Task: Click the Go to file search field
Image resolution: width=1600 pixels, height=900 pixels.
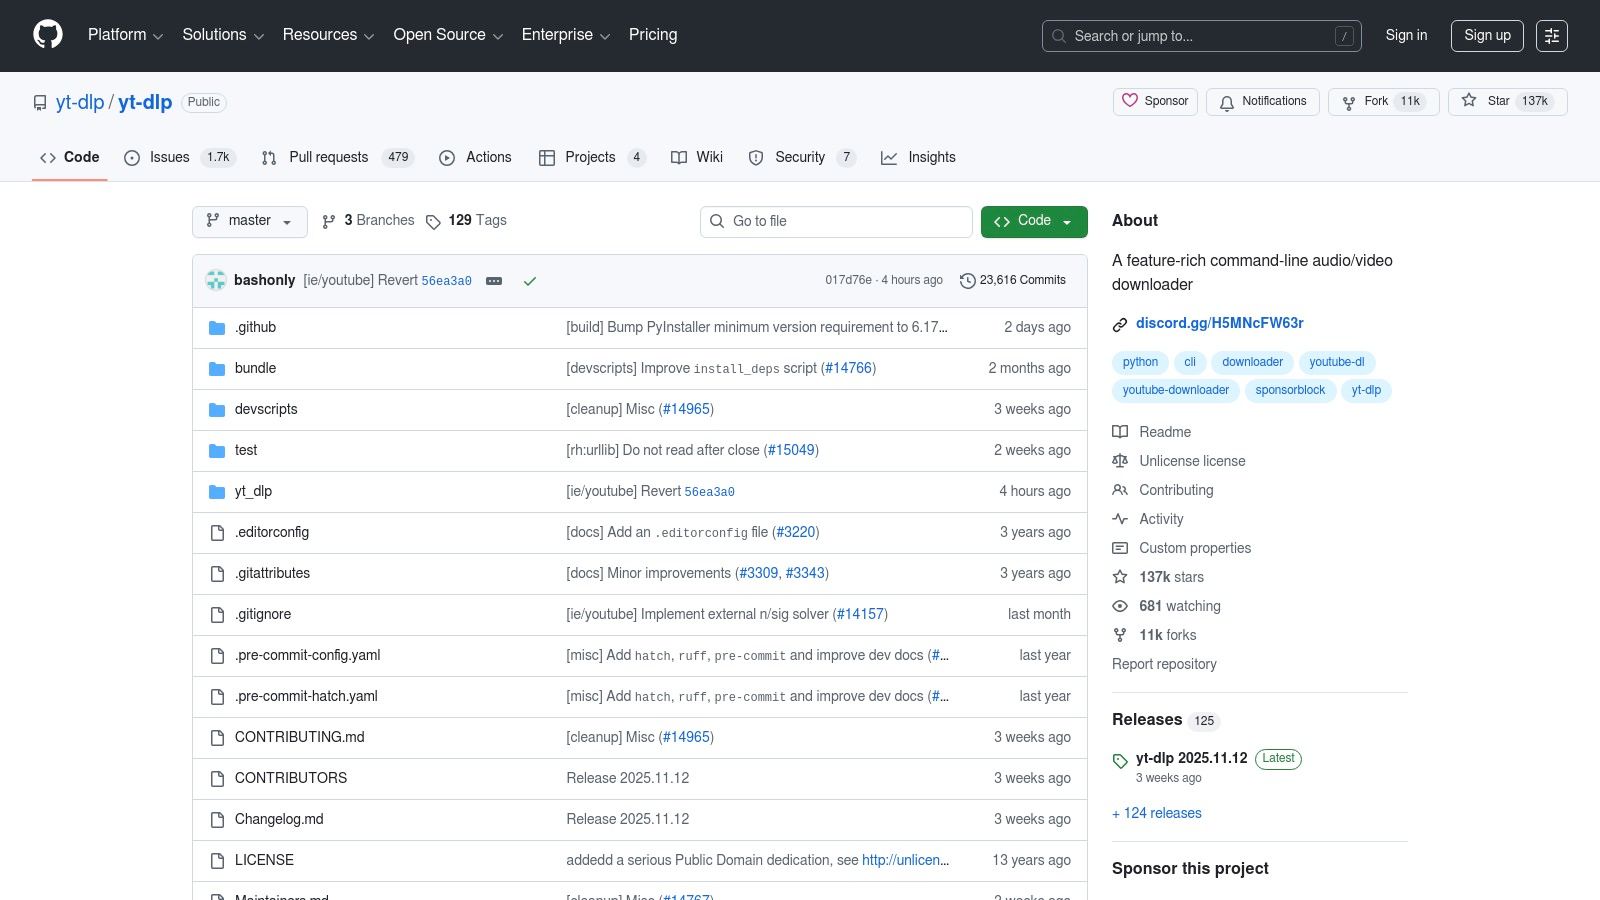Action: tap(836, 221)
